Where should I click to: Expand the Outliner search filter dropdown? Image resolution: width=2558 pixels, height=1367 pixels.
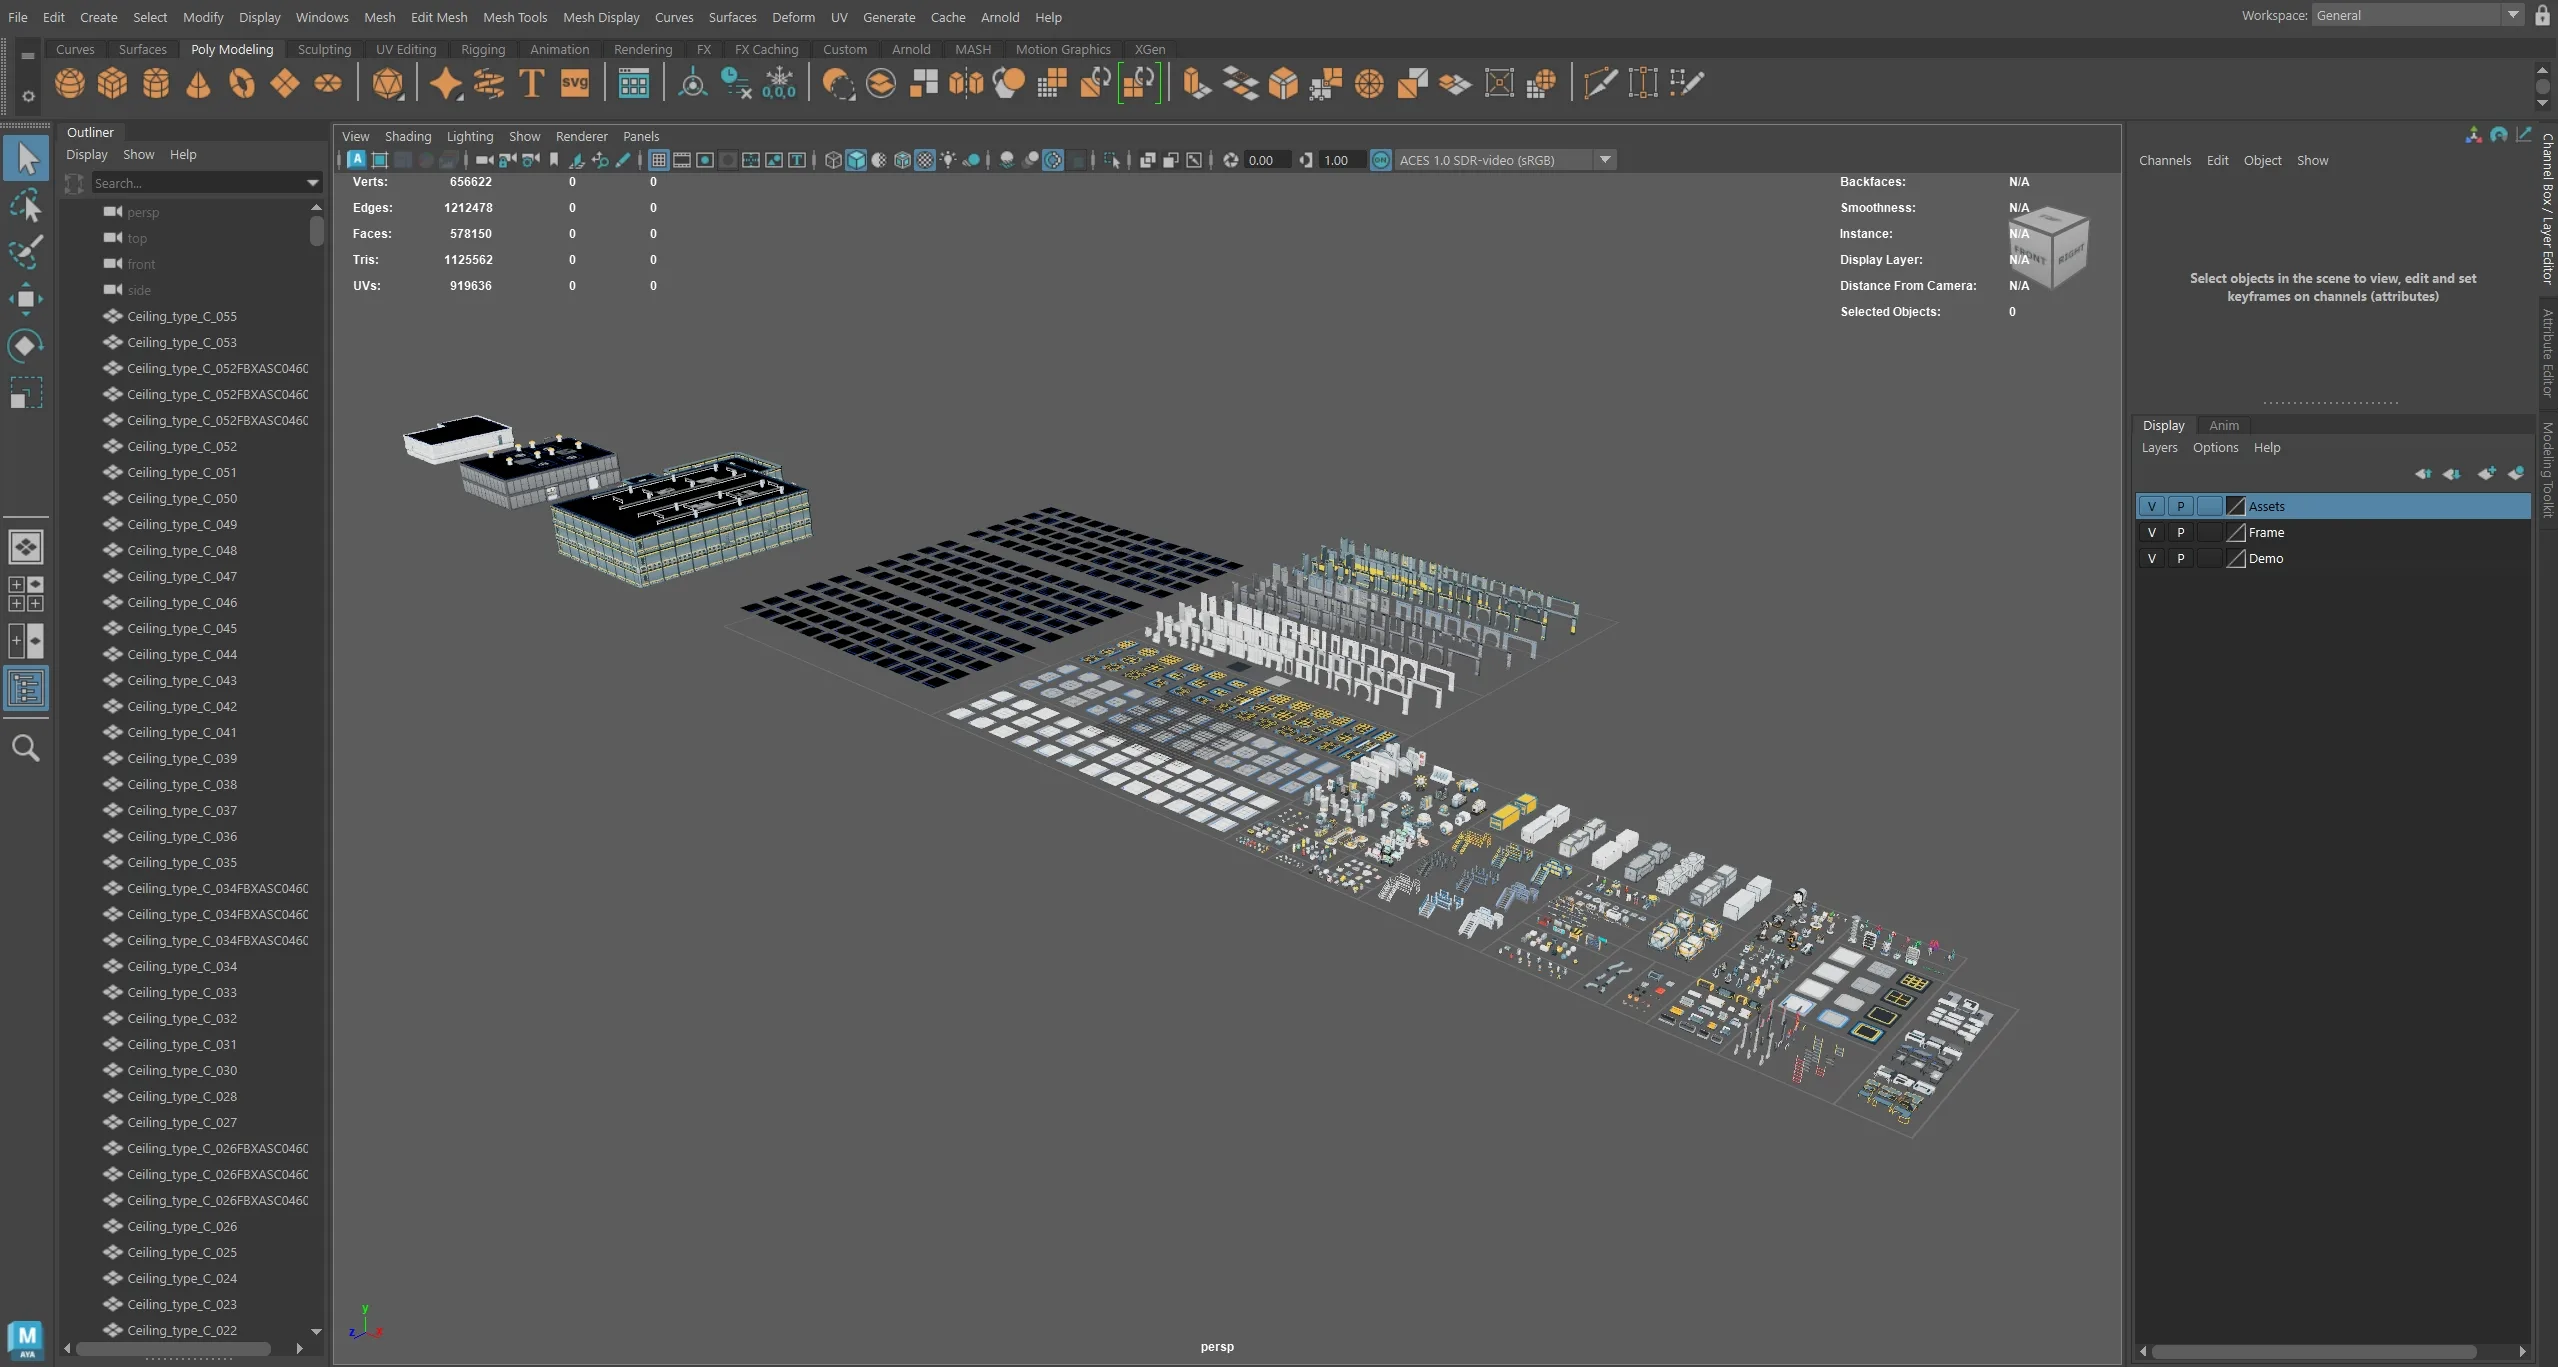point(312,183)
